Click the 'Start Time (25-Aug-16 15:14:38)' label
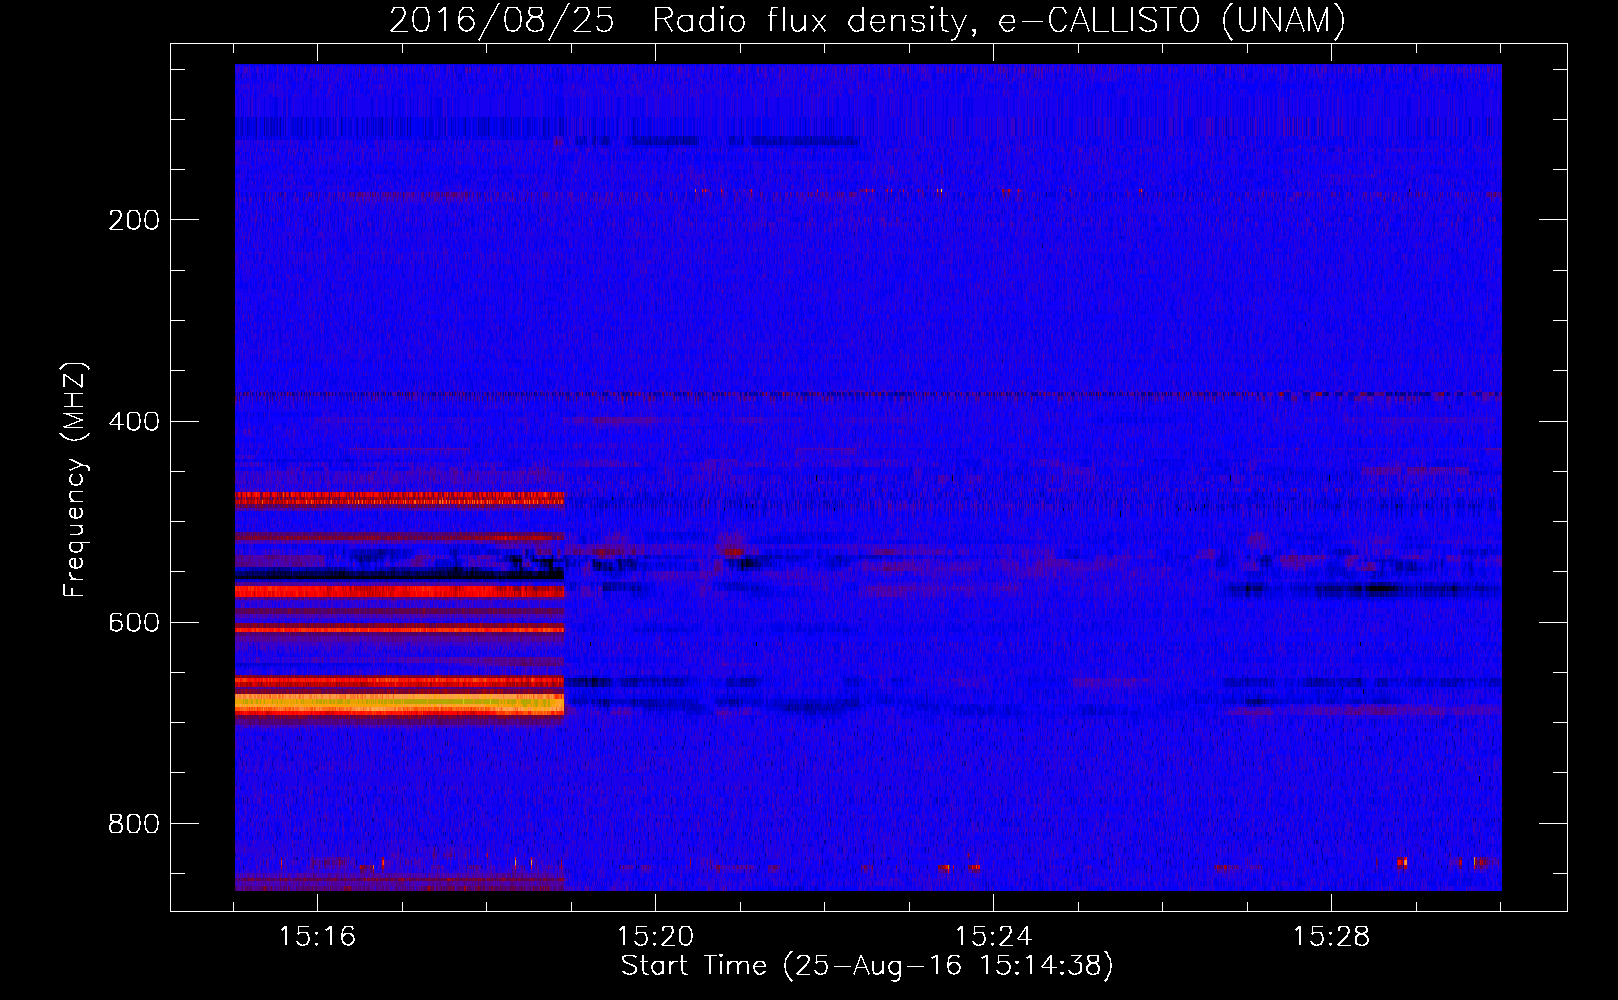The height and width of the screenshot is (1000, 1618). (867, 966)
